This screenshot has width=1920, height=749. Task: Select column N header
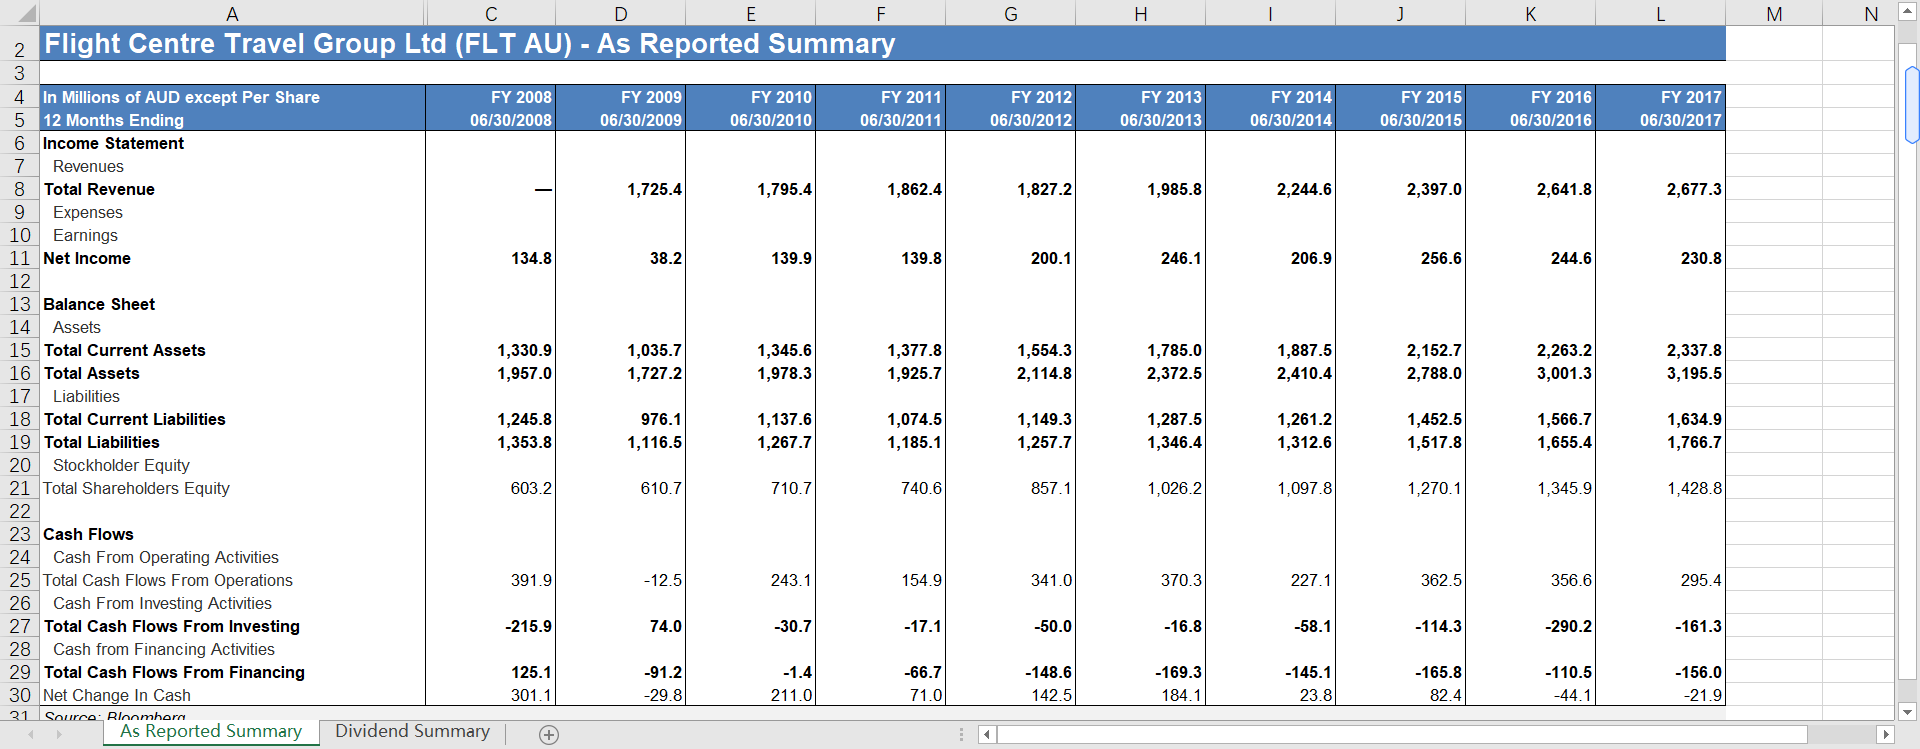(1871, 14)
